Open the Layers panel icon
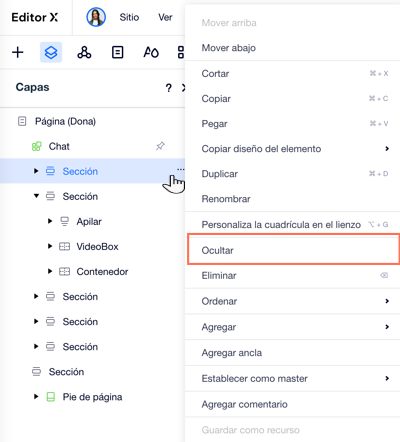The image size is (400, 442). coord(51,52)
